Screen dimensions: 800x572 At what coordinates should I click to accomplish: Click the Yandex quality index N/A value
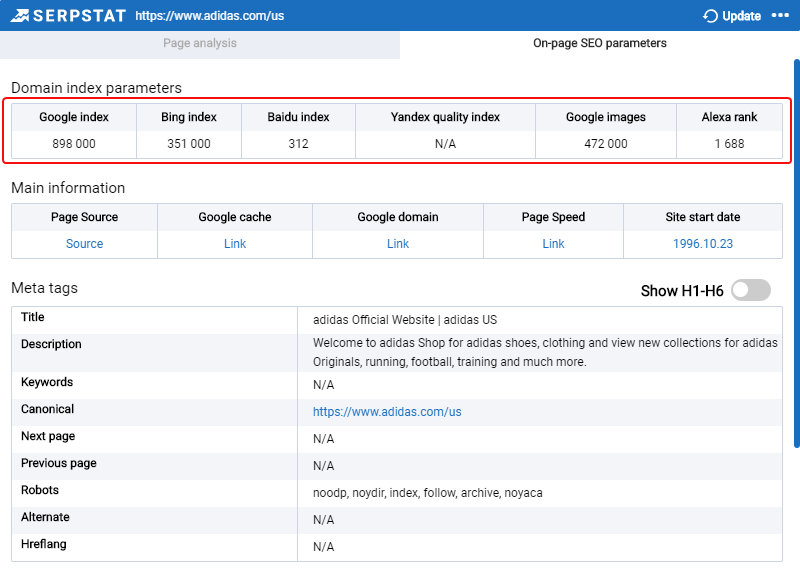[445, 144]
